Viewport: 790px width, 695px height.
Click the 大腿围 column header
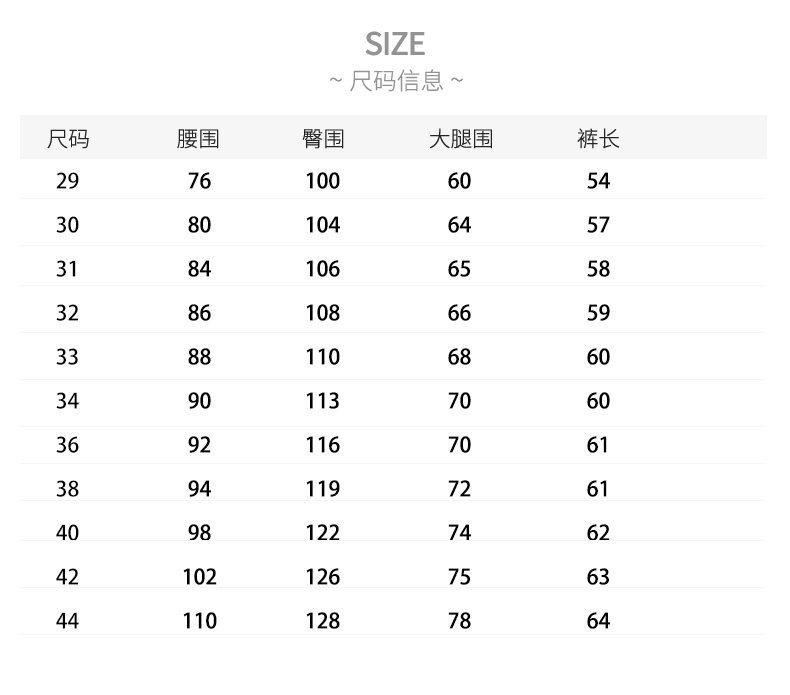pyautogui.click(x=460, y=139)
